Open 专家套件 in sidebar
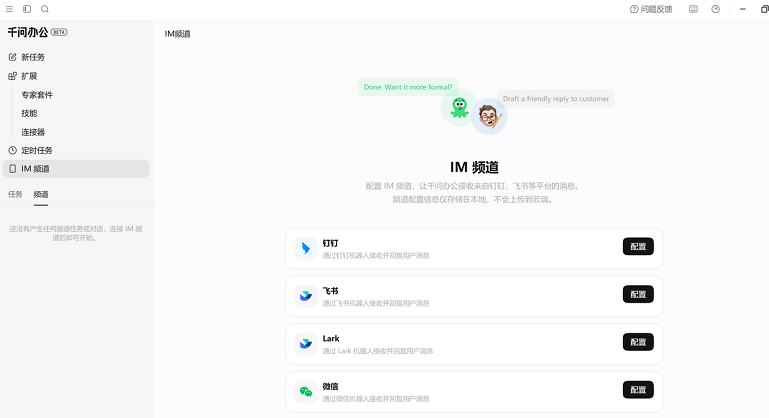Viewport: 769px width, 418px height. 37,95
